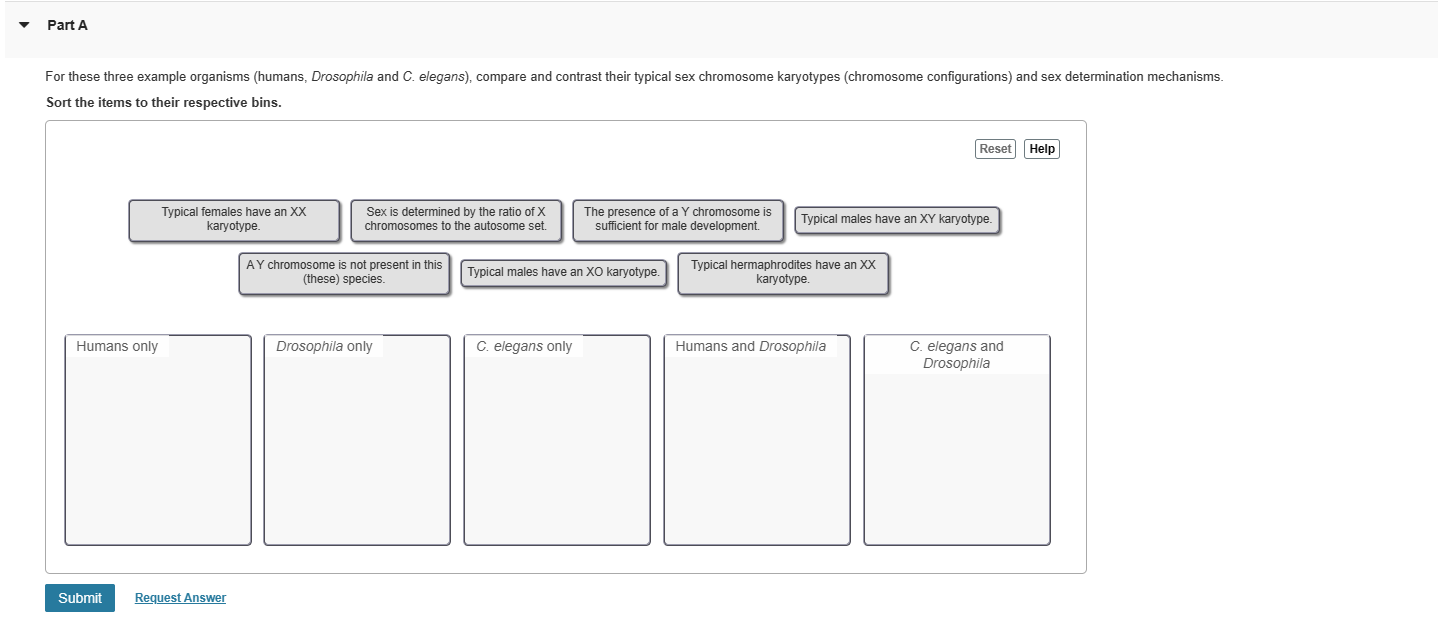Click the 'Humans only' bin
1438x630 pixels.
pyautogui.click(x=157, y=440)
